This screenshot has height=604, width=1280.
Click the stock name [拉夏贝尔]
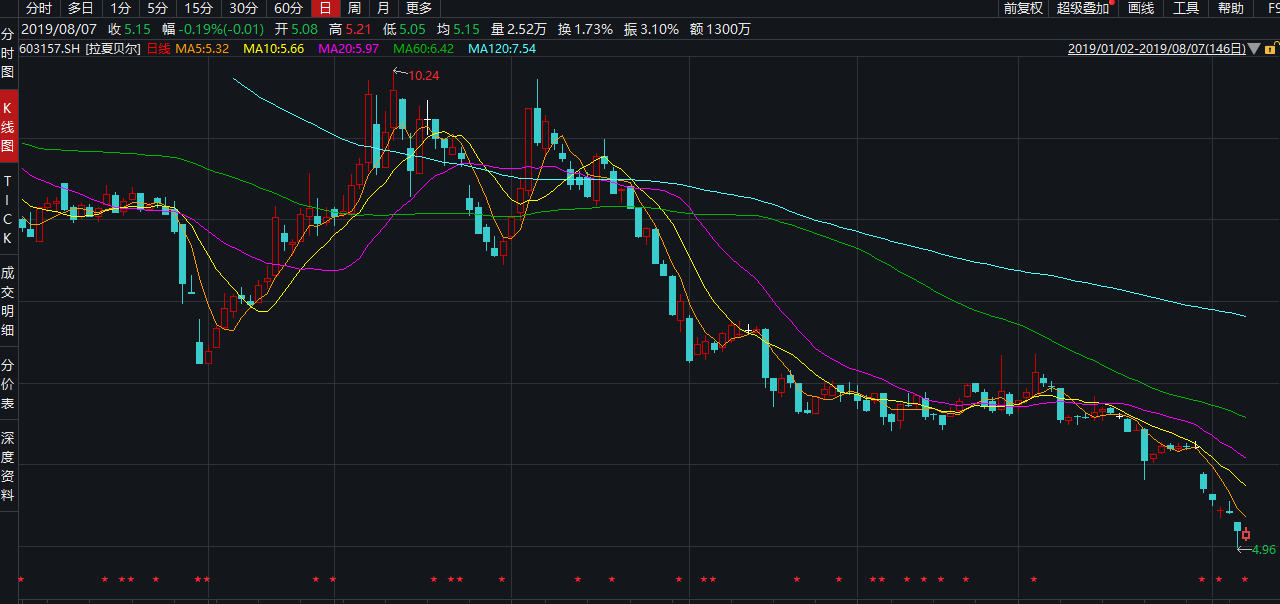tap(114, 48)
